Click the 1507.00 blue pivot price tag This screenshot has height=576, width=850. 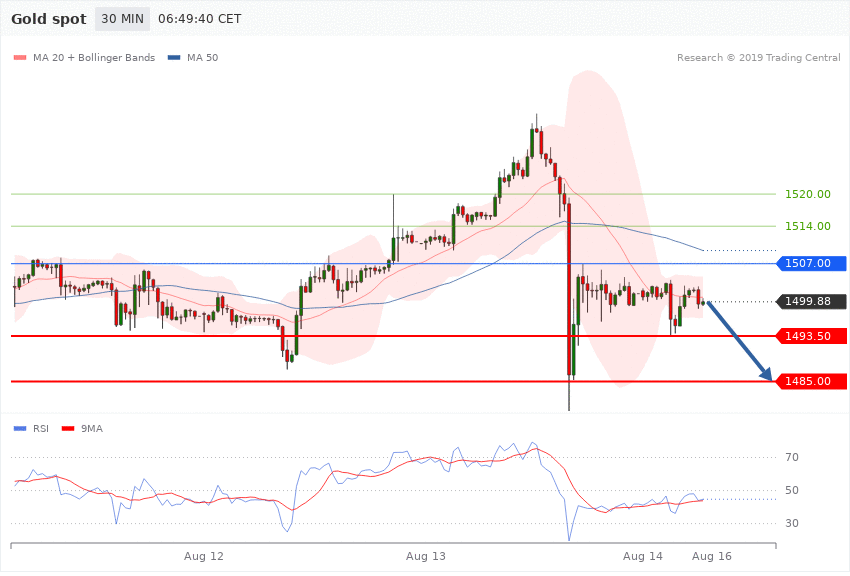[x=812, y=263]
